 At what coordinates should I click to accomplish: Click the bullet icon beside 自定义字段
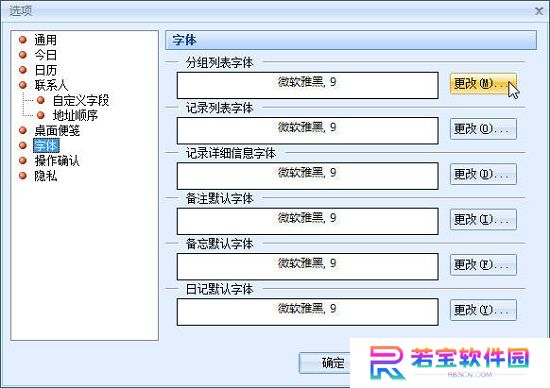(41, 100)
